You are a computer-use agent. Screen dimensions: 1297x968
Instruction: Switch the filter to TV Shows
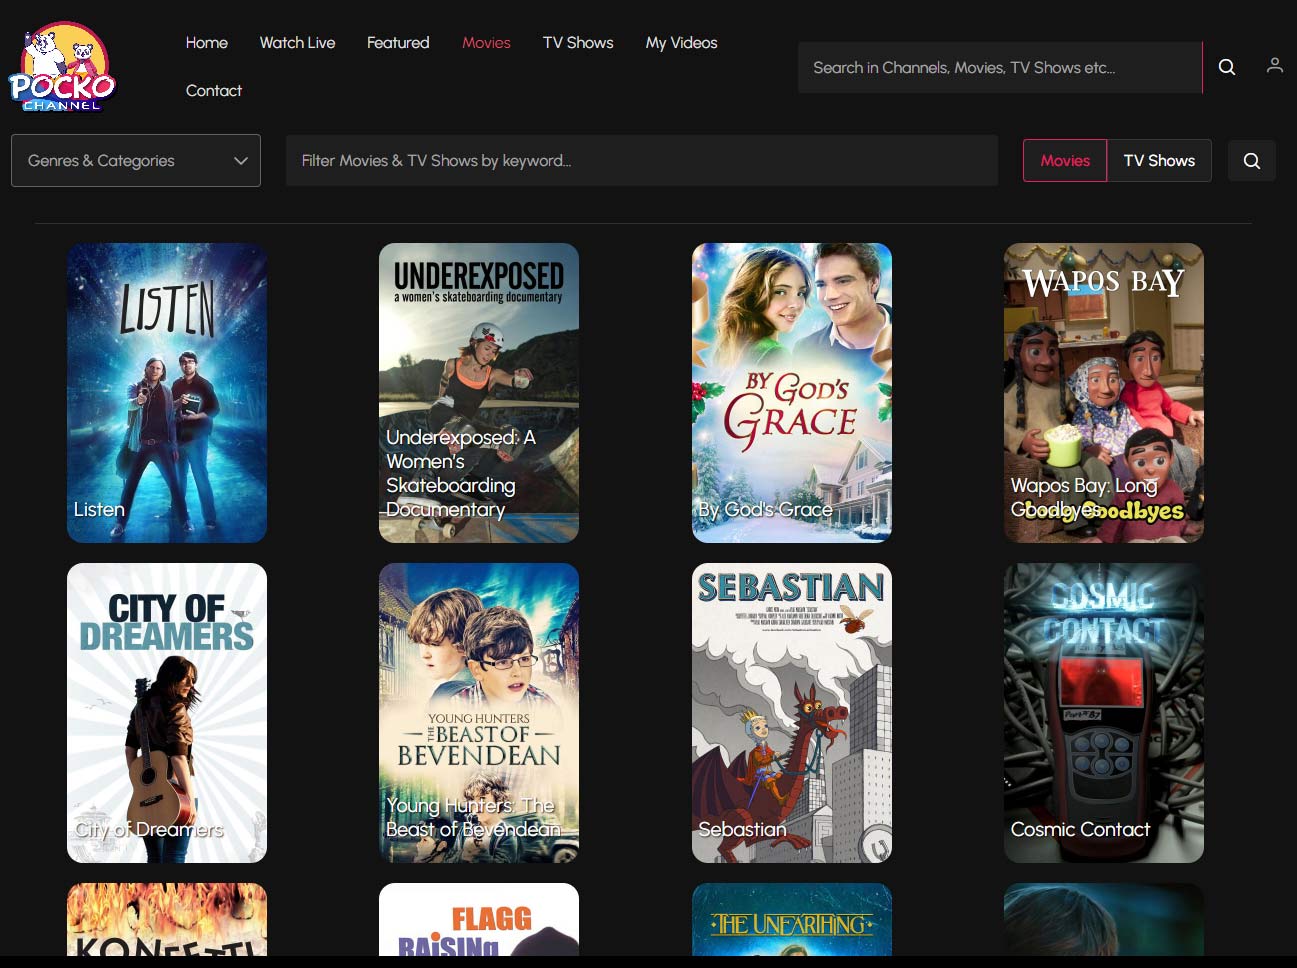pos(1159,160)
